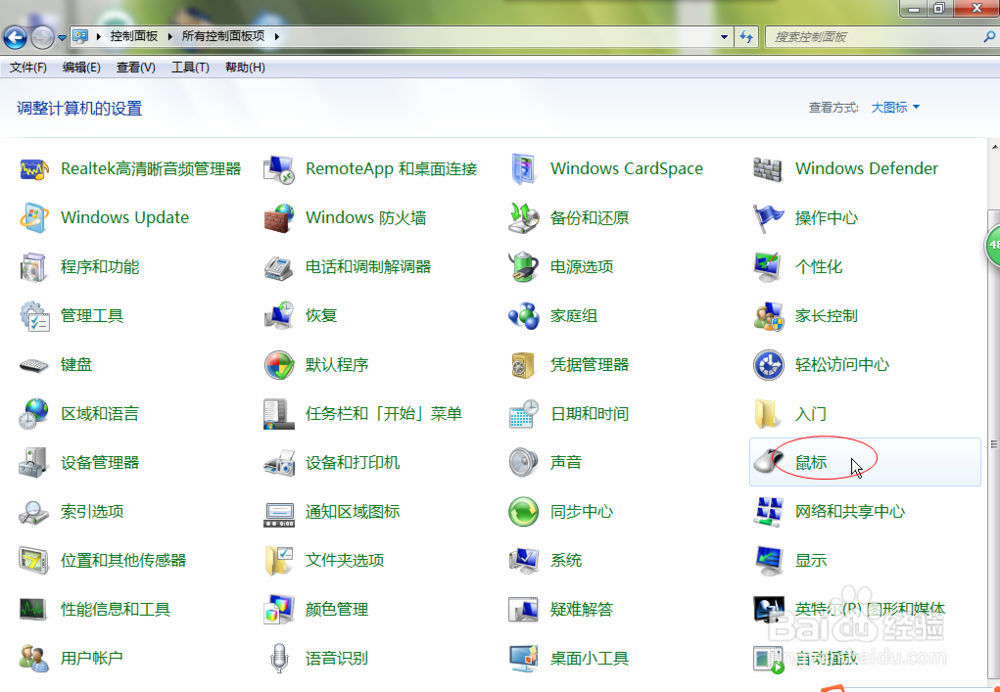The height and width of the screenshot is (692, 1000).
Task: Open the 备份和还原 icon
Action: pos(524,218)
